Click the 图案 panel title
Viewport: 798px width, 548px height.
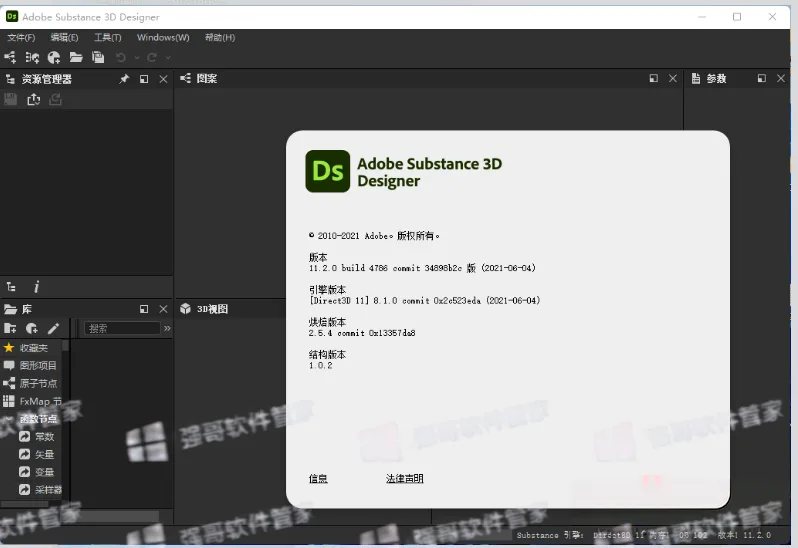pyautogui.click(x=207, y=78)
